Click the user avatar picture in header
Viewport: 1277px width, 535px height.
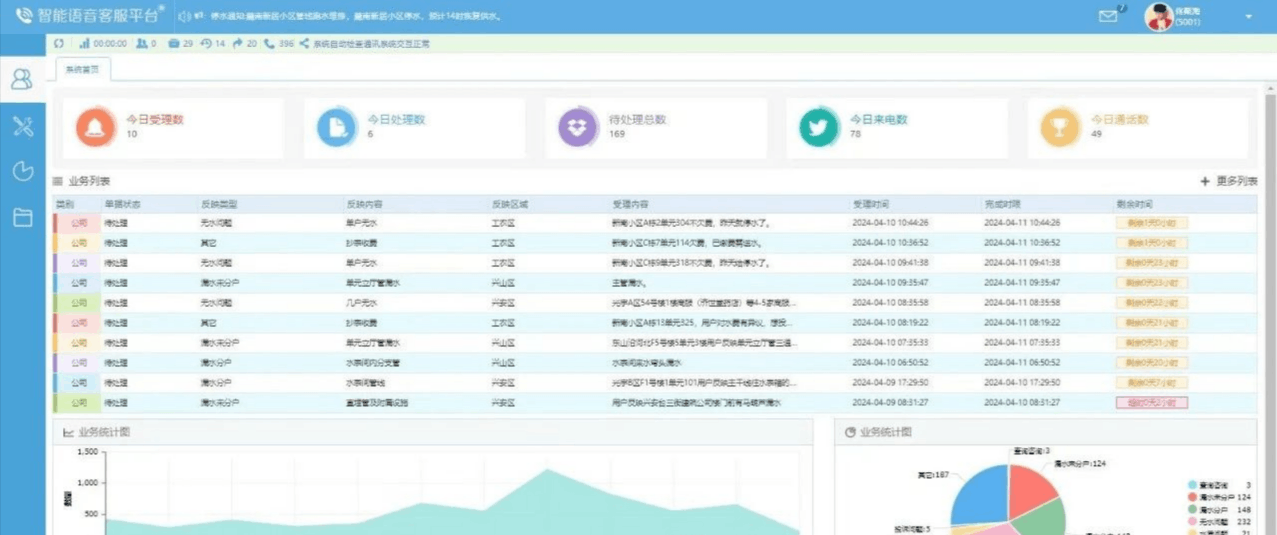point(1158,17)
